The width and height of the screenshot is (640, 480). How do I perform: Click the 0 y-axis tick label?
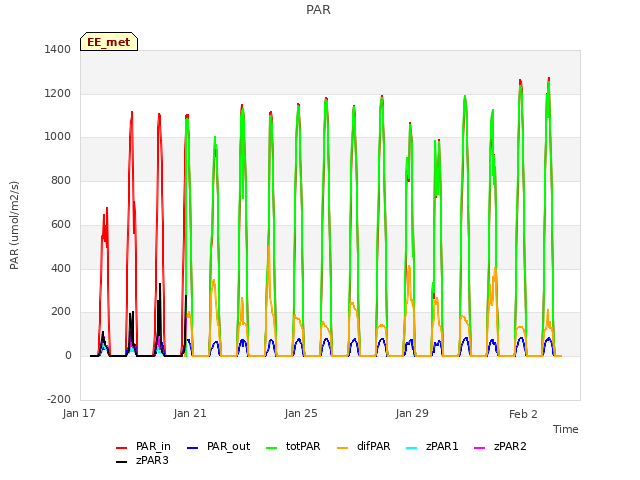tap(68, 356)
